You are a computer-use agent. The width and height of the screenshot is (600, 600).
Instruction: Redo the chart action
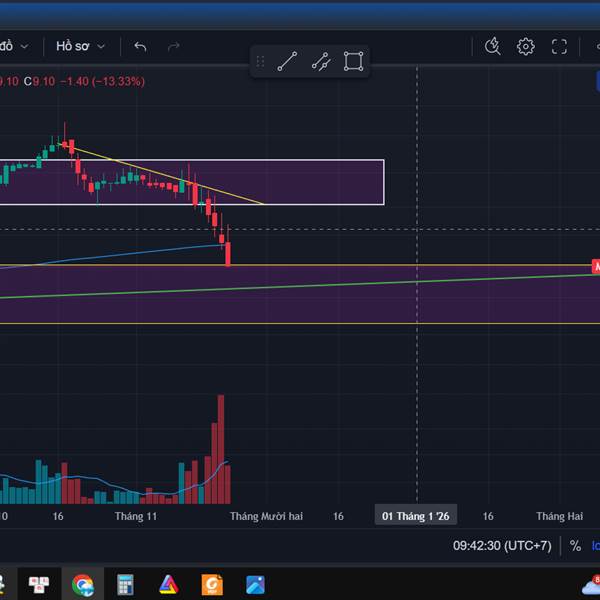pos(174,47)
